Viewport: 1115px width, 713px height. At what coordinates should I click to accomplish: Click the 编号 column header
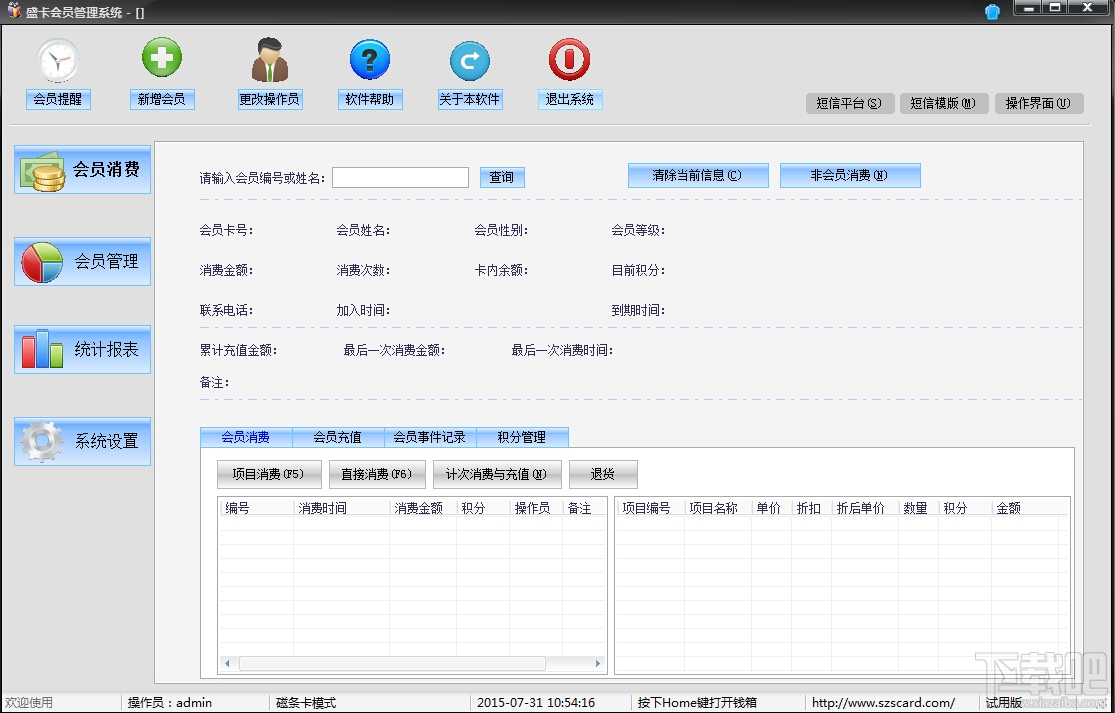256,508
